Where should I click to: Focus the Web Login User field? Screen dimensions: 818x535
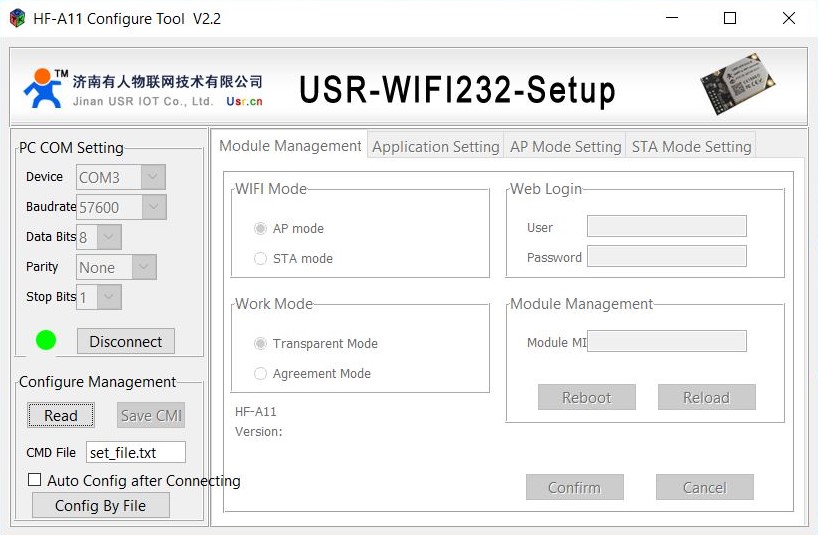coord(667,226)
